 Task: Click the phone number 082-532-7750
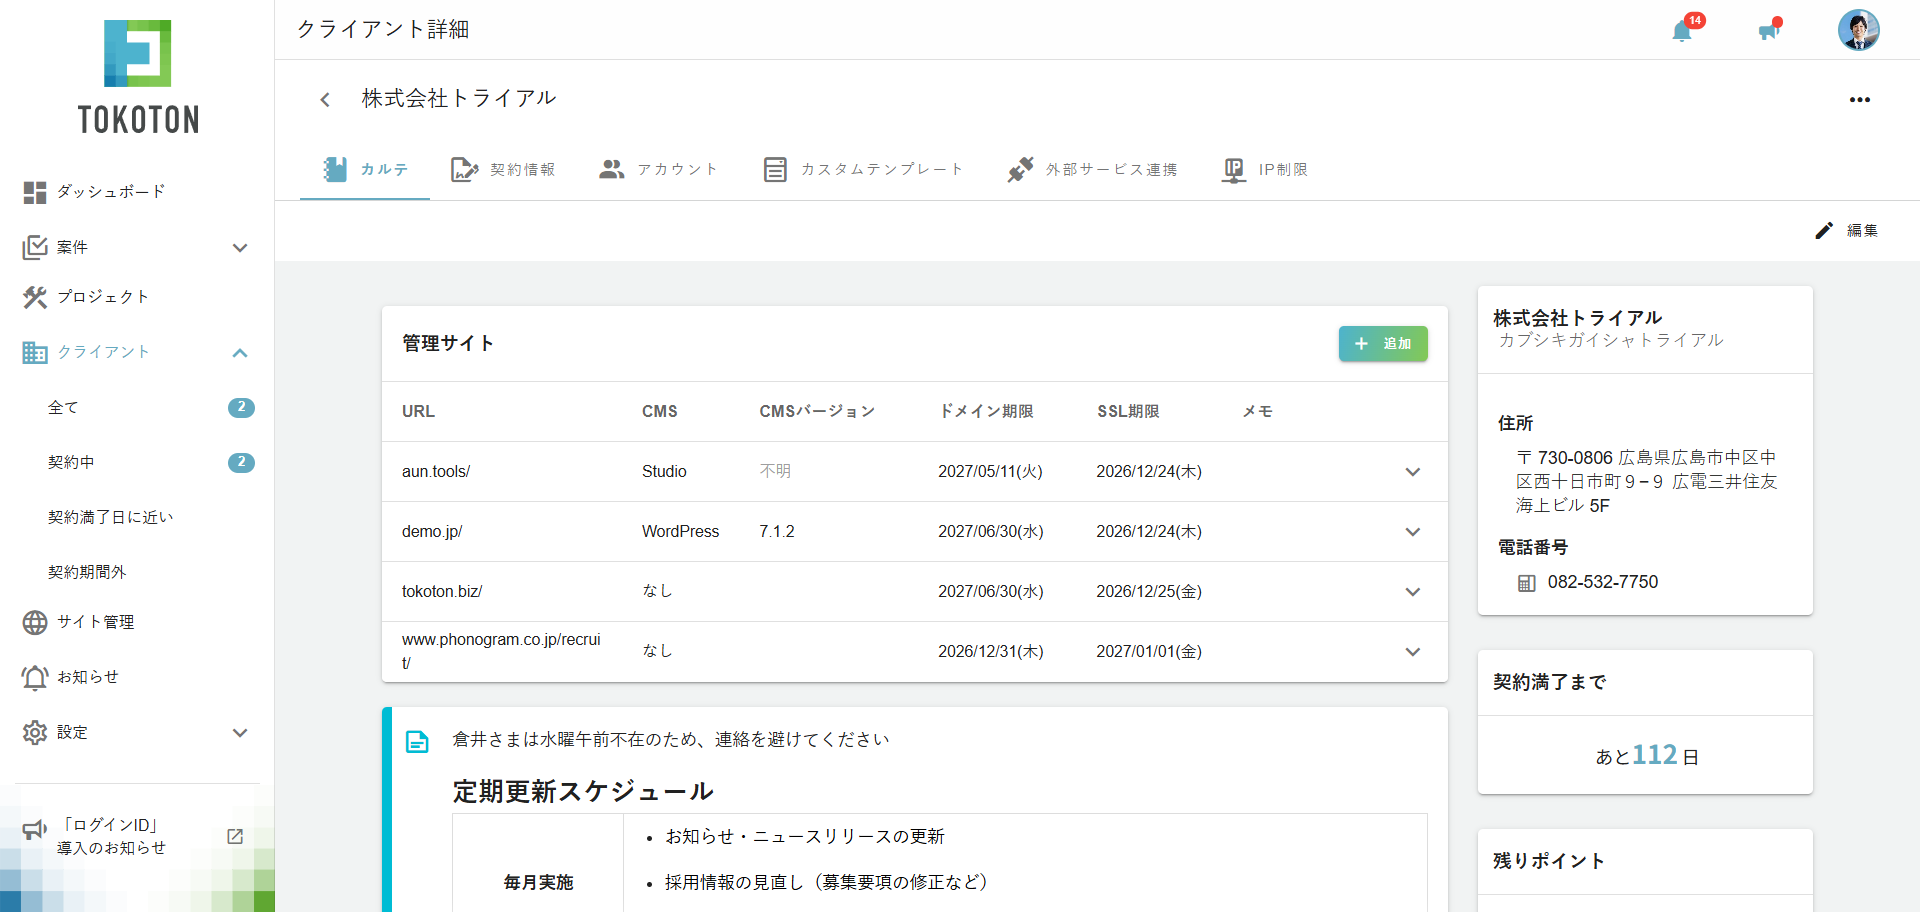point(1603,582)
